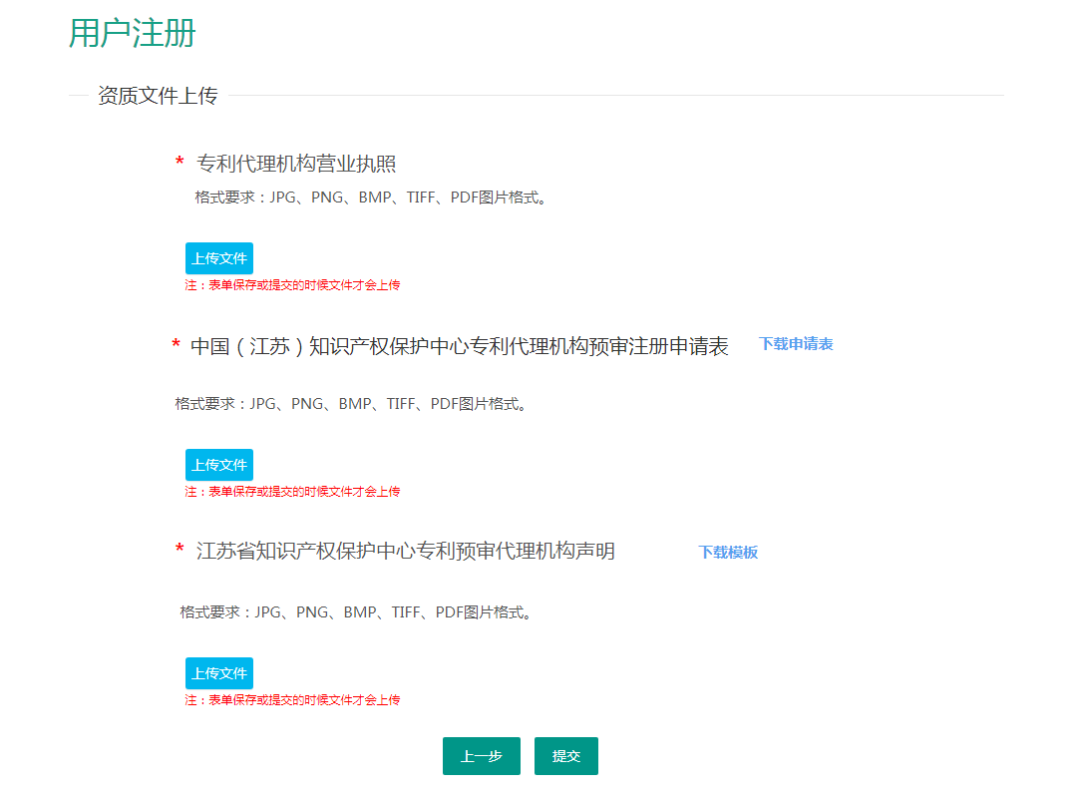Click the 中国（江苏）知识产权保护中心 application form label

(x=459, y=346)
